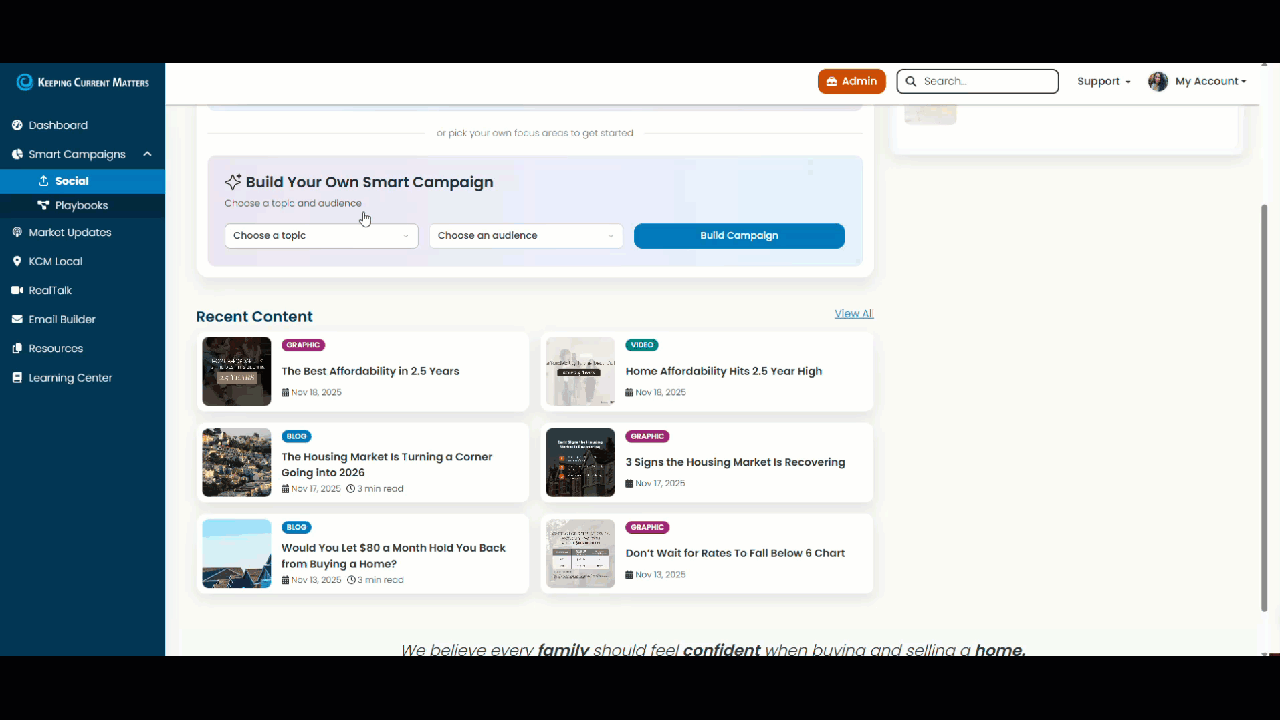Collapse the Smart Campaigns section chevron
This screenshot has height=720, width=1280.
[147, 154]
